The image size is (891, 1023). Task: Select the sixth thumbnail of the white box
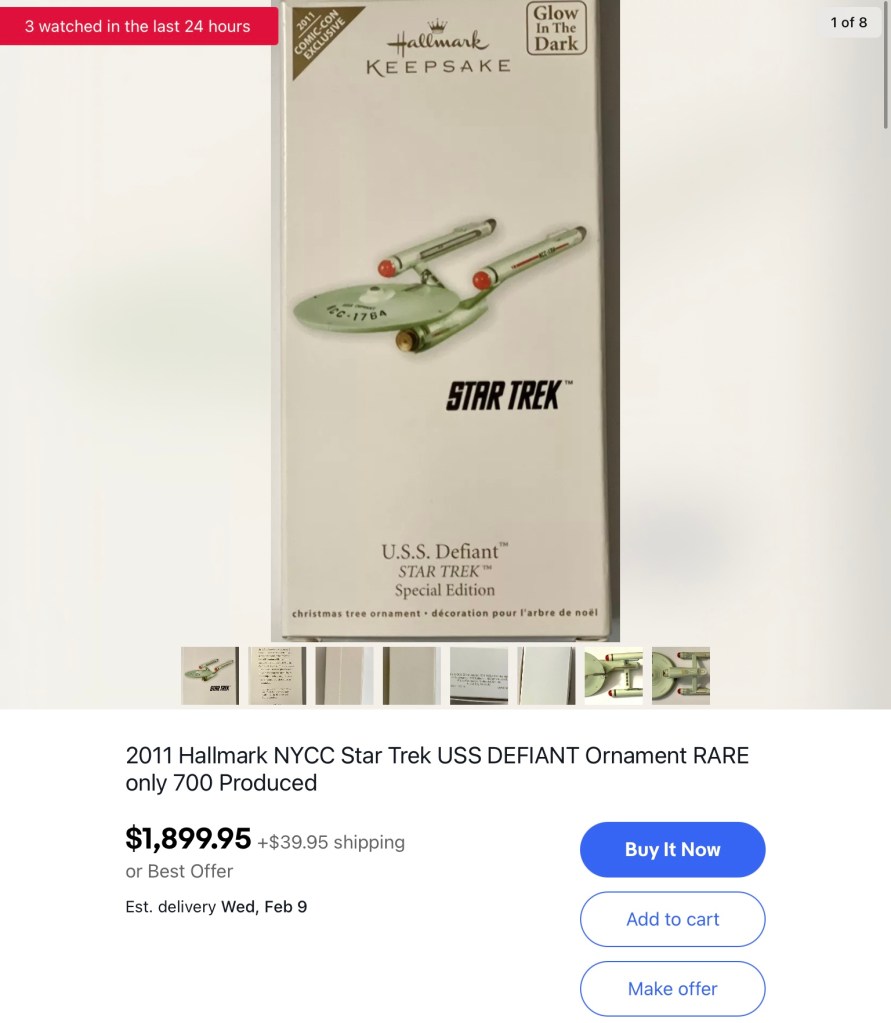point(547,675)
